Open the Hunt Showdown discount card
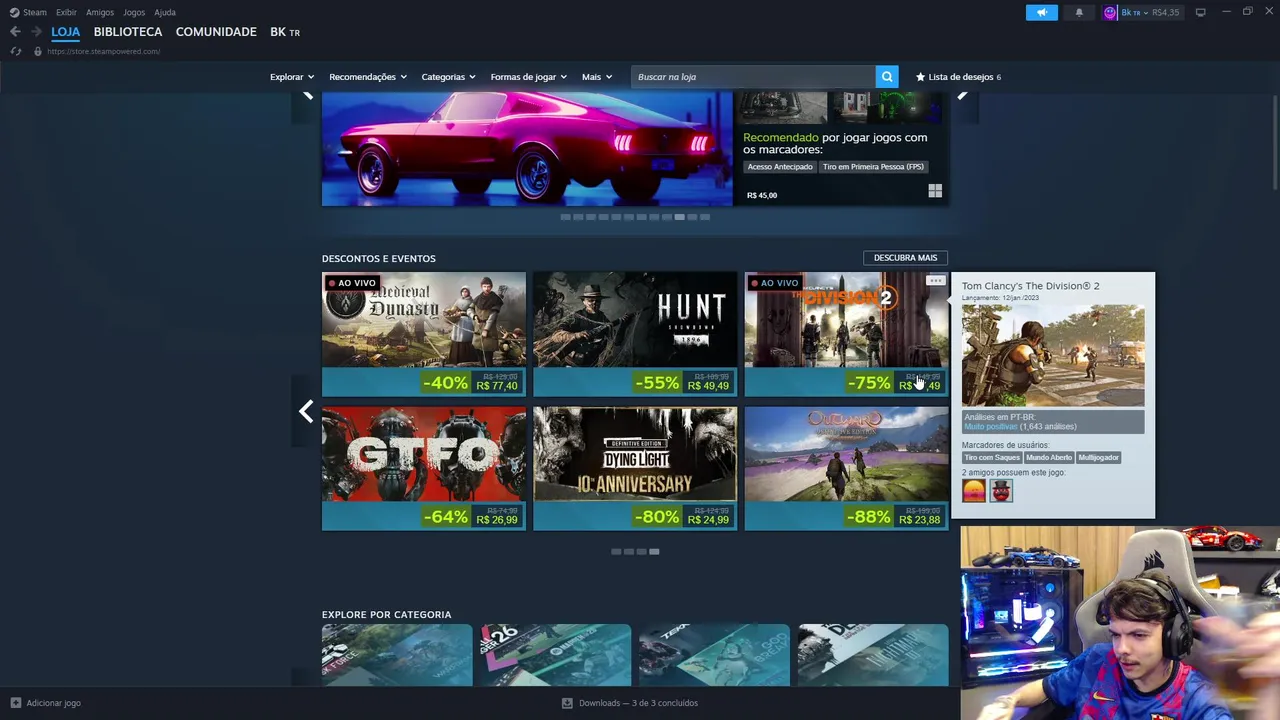1280x720 pixels. (x=635, y=334)
